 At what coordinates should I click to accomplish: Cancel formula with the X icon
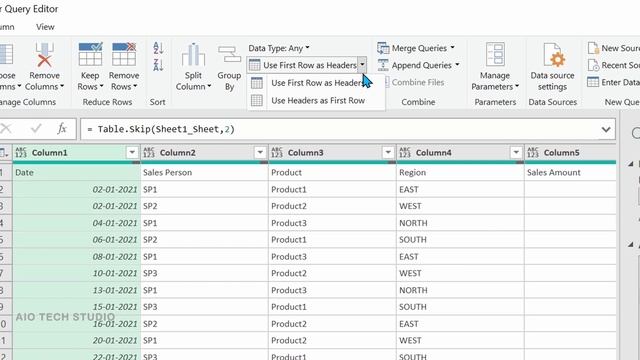tap(6, 129)
